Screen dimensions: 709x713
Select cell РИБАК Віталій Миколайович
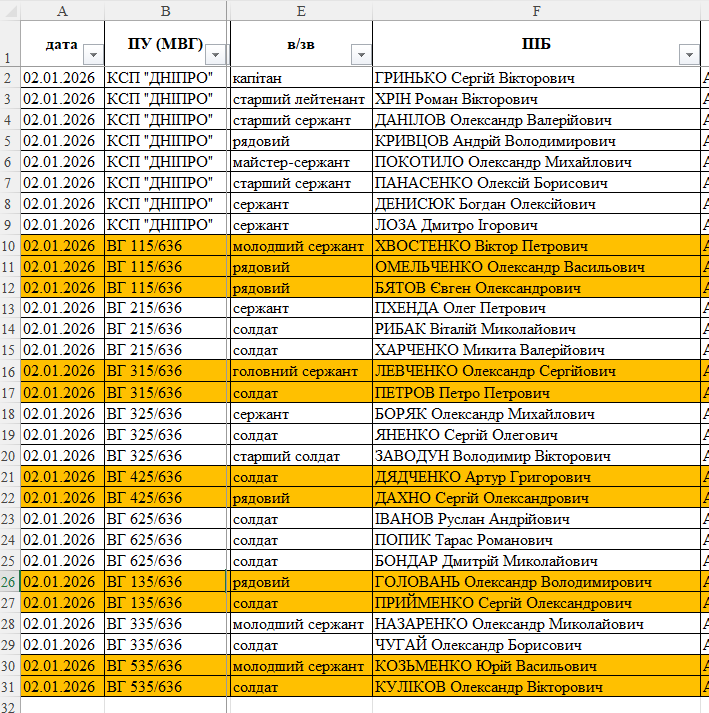click(536, 329)
